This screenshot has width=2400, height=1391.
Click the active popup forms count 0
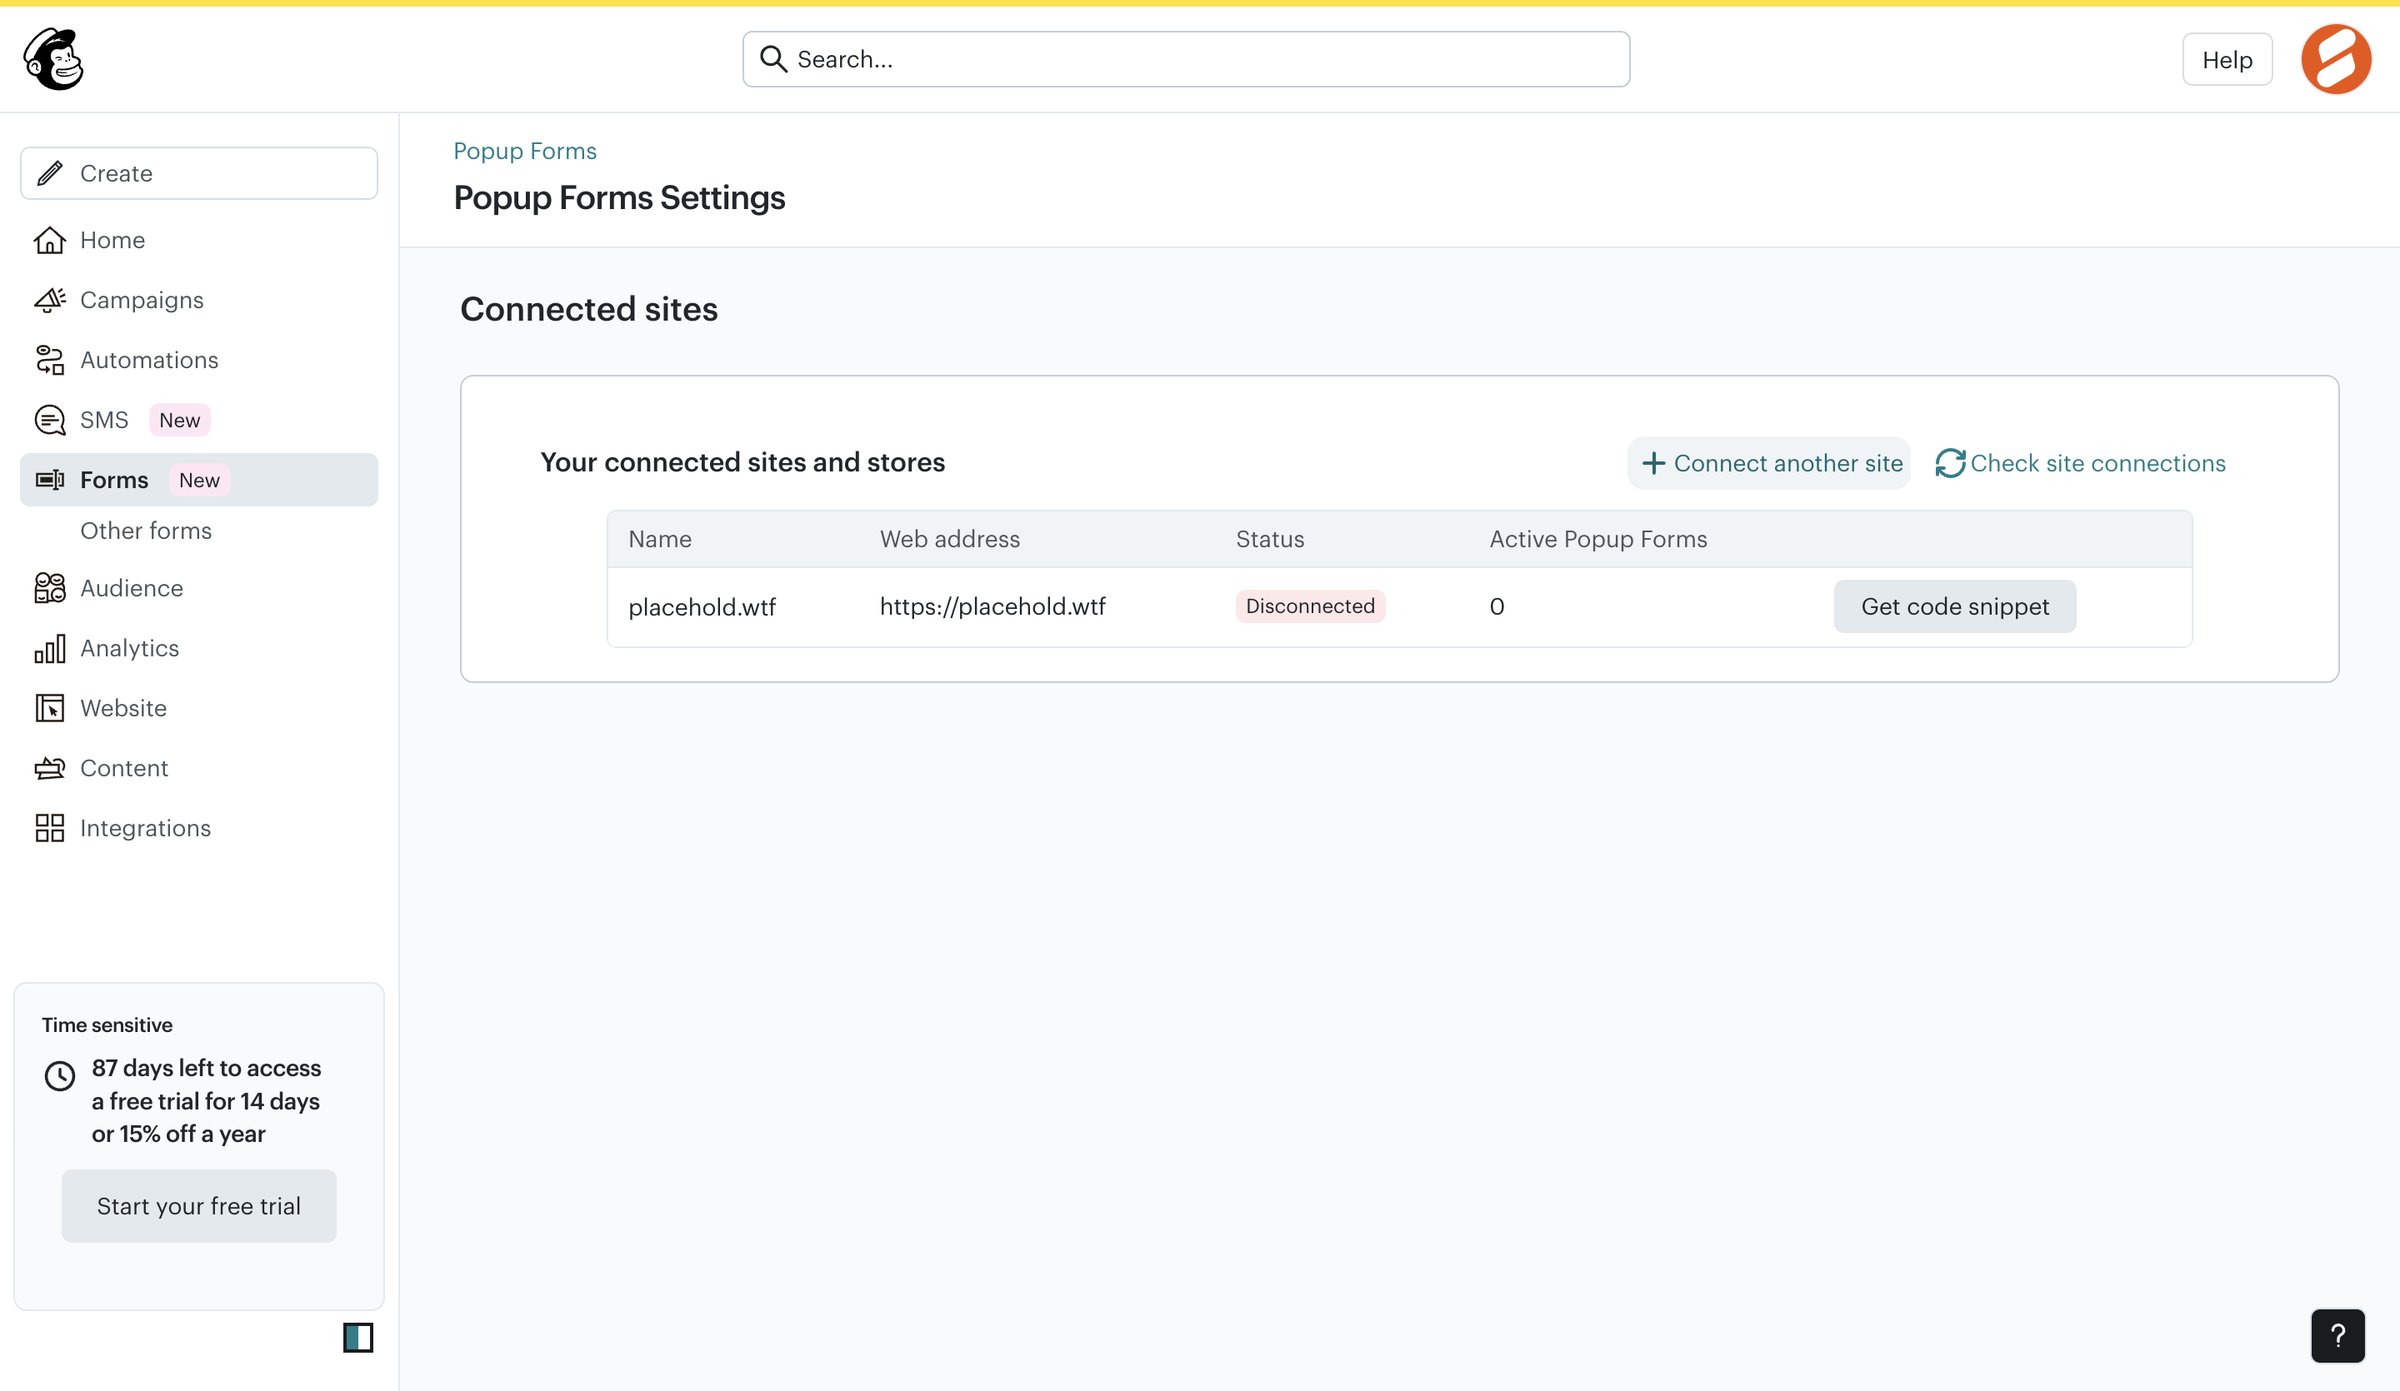pyautogui.click(x=1497, y=606)
